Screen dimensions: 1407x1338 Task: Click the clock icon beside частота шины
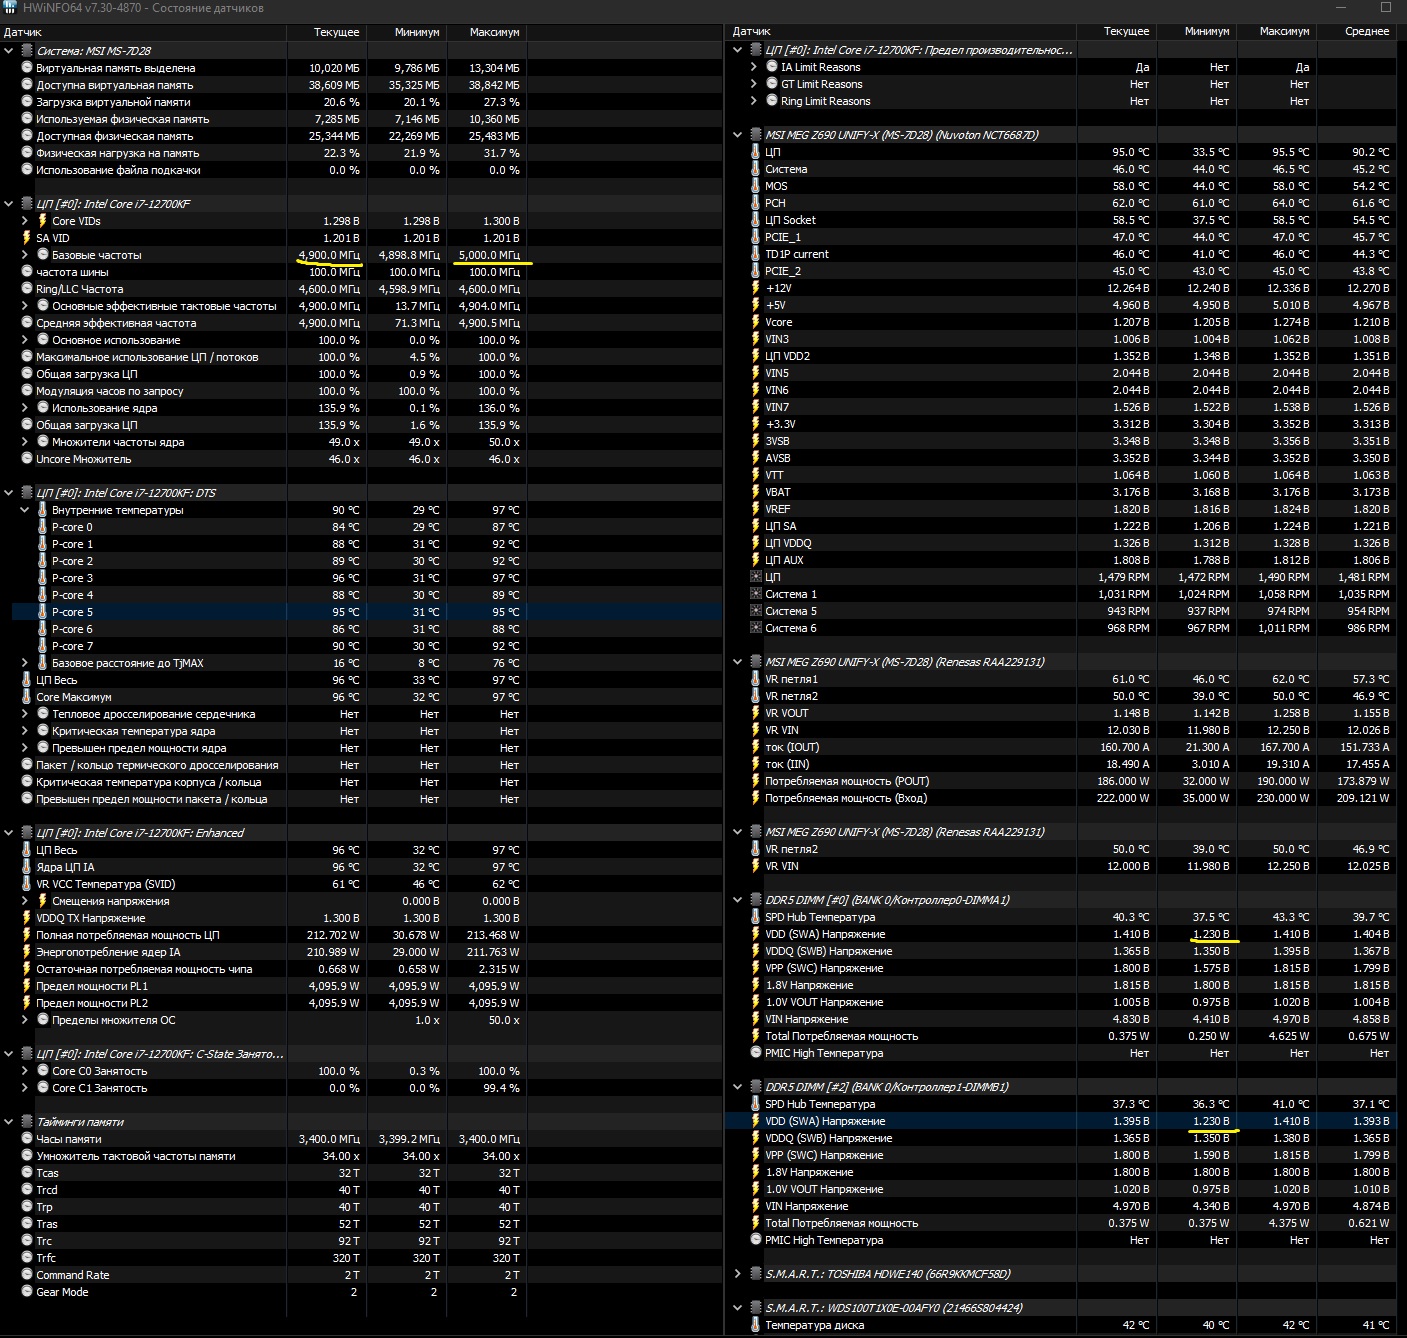tap(26, 272)
